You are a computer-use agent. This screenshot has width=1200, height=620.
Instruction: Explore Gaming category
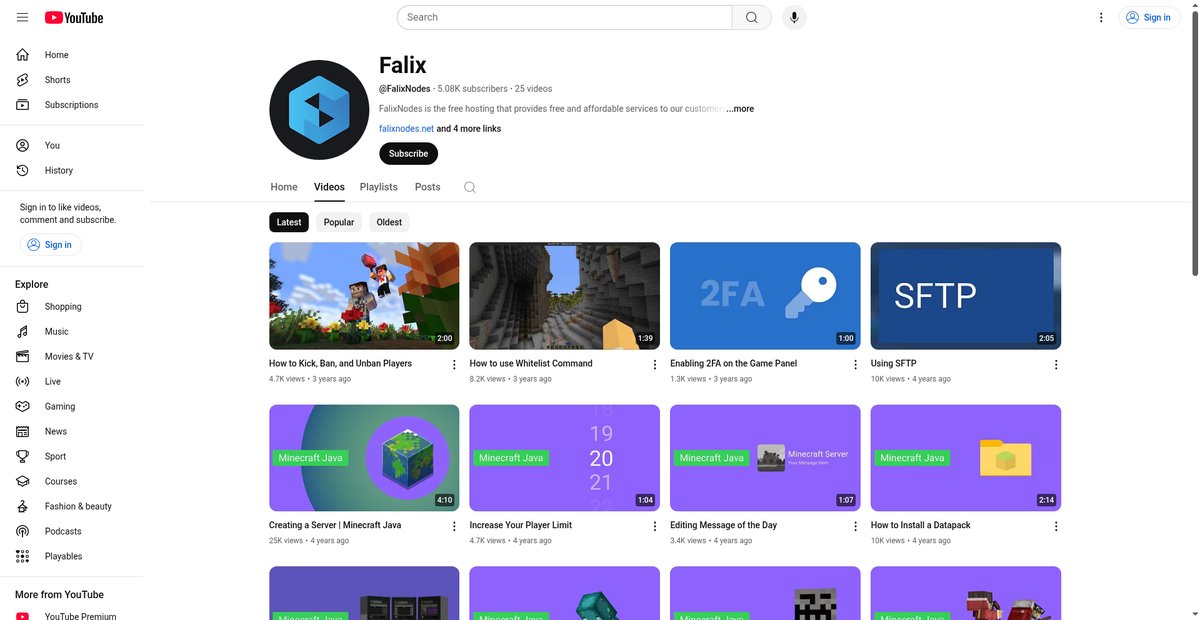[72, 407]
